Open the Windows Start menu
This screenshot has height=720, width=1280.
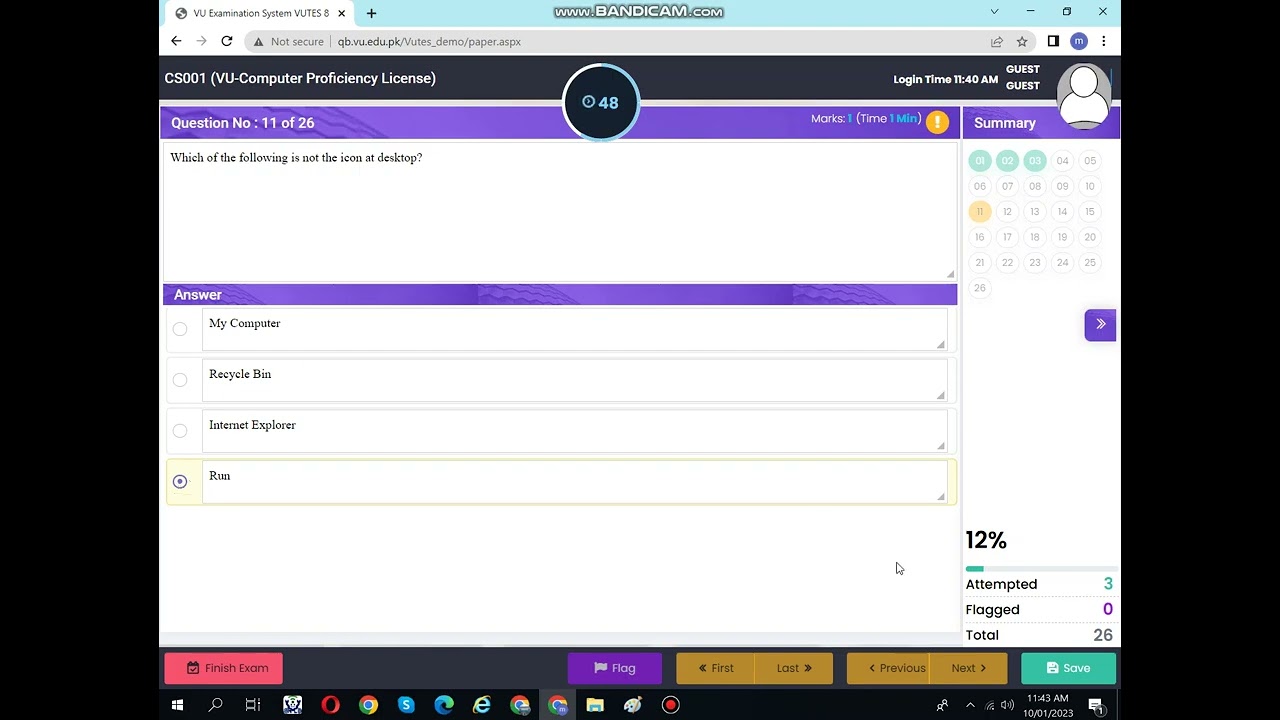click(177, 705)
